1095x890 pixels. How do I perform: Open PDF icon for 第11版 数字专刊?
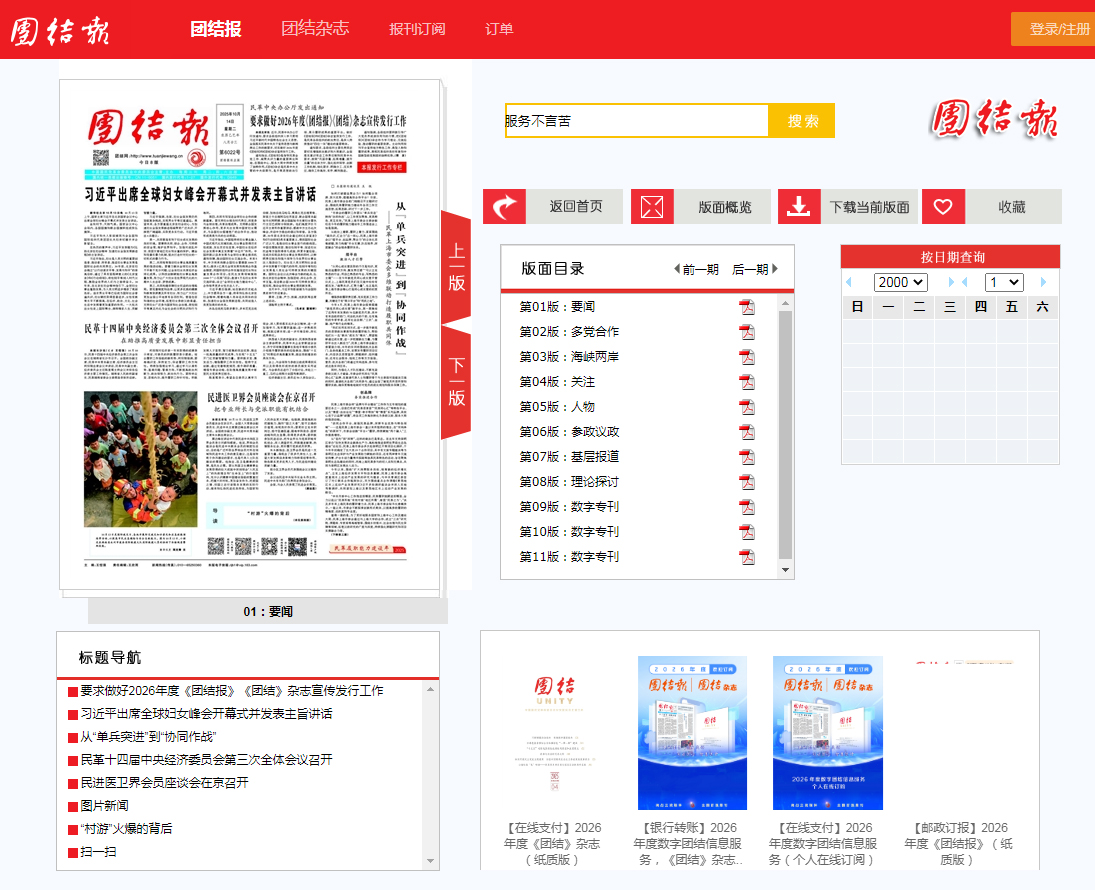pyautogui.click(x=747, y=557)
